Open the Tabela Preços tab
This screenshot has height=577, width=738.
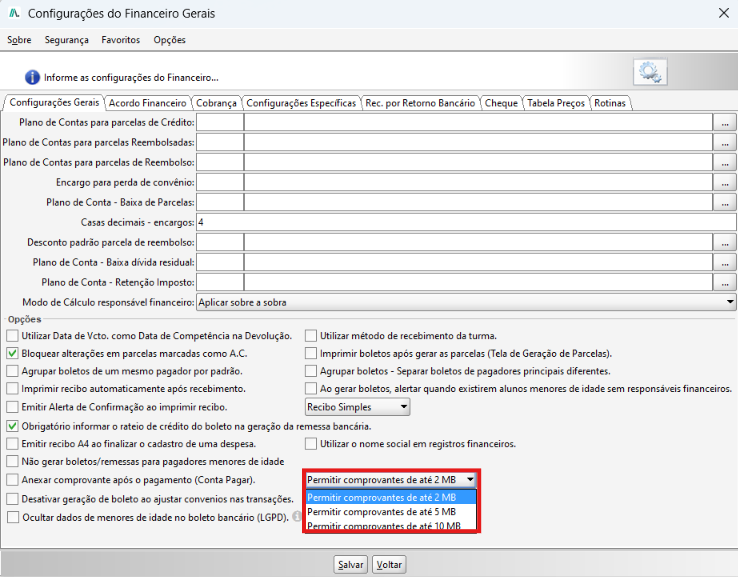[556, 103]
